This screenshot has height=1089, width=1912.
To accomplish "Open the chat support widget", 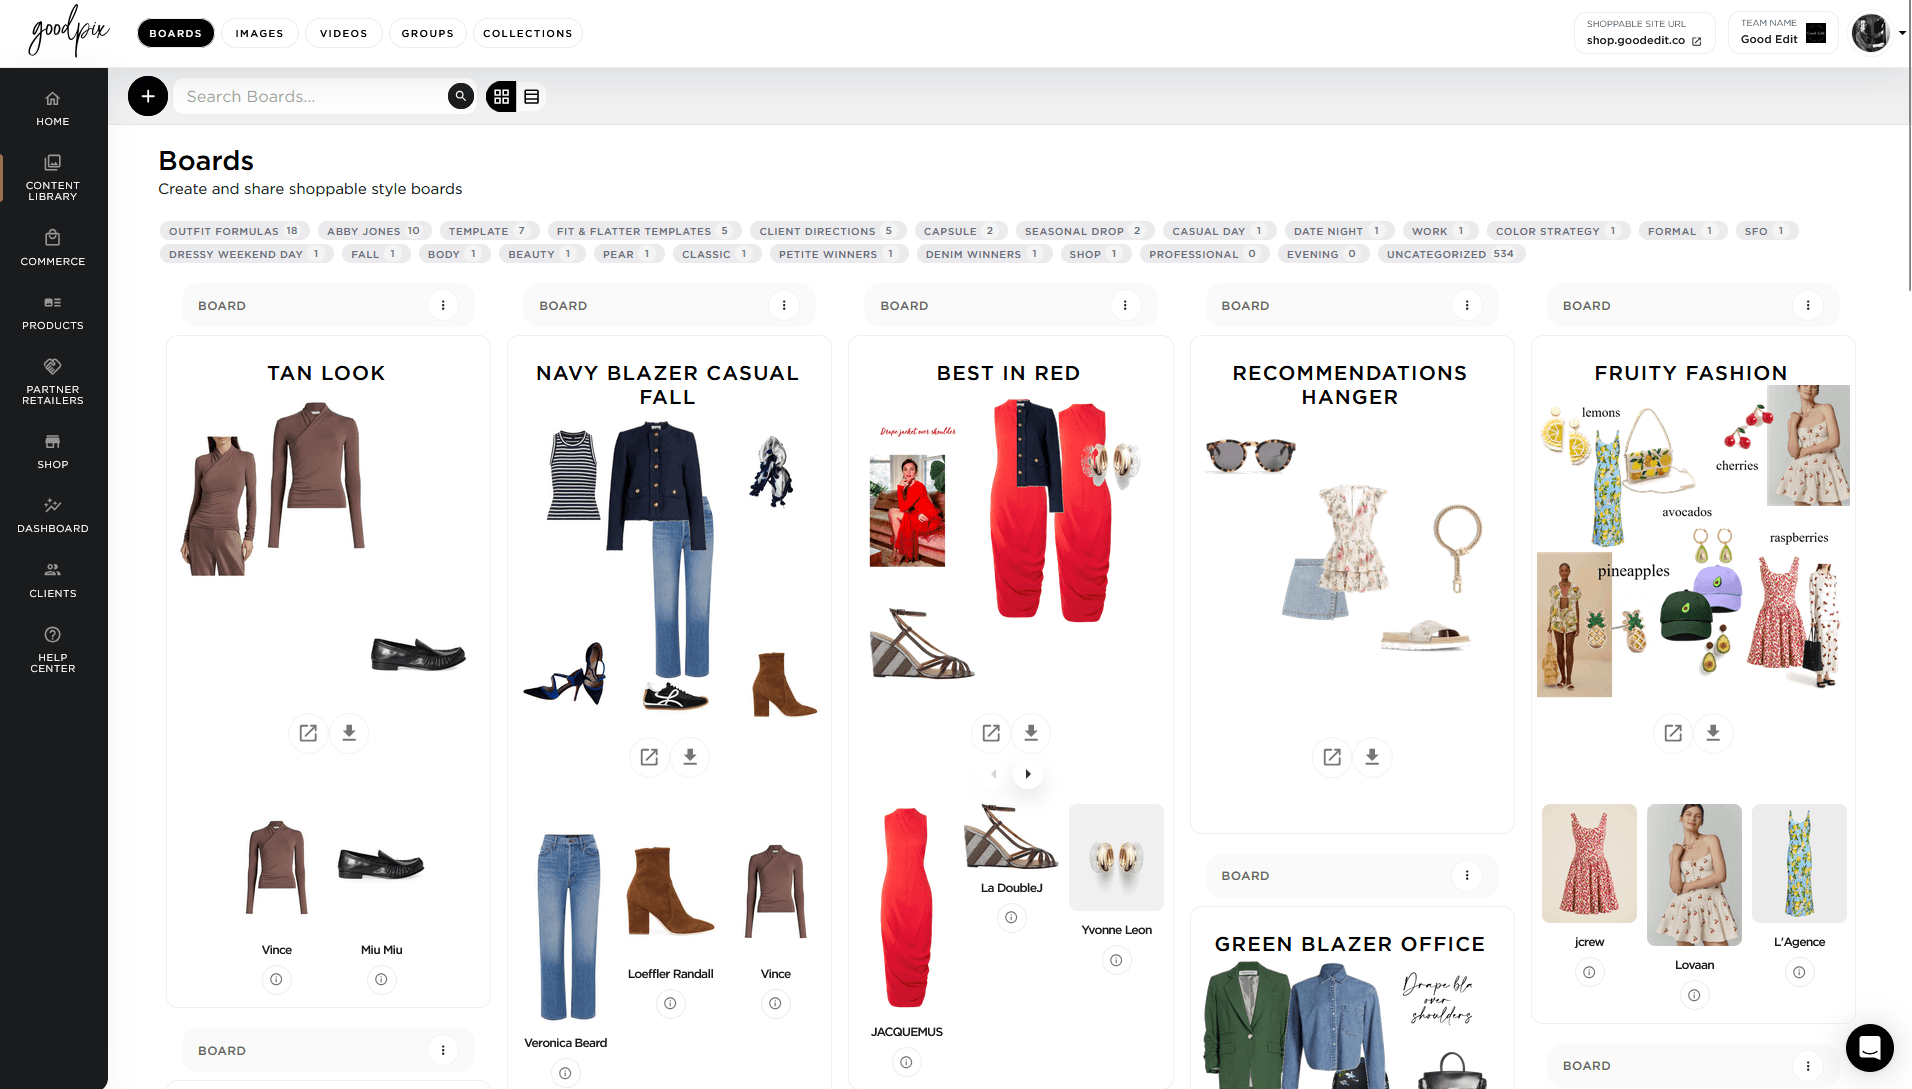I will pyautogui.click(x=1869, y=1047).
